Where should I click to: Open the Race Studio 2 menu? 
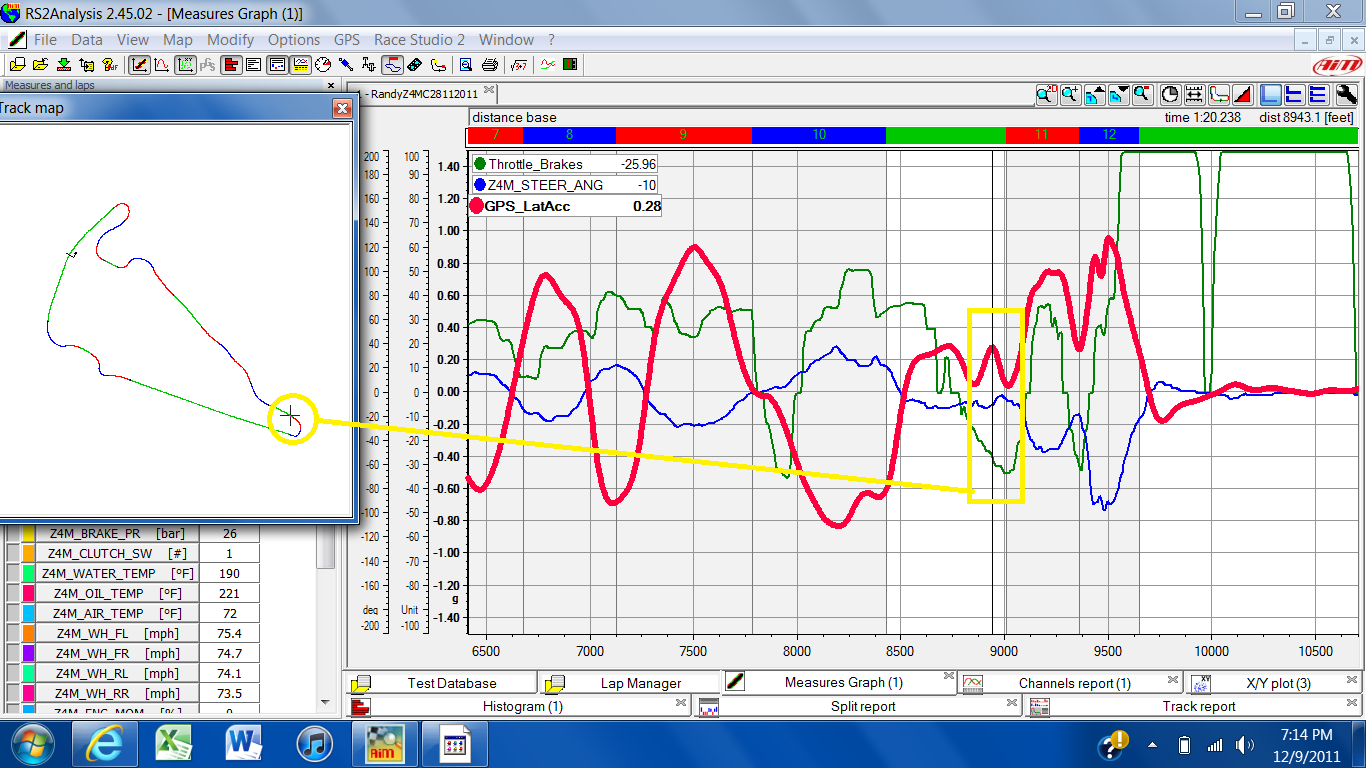(419, 40)
